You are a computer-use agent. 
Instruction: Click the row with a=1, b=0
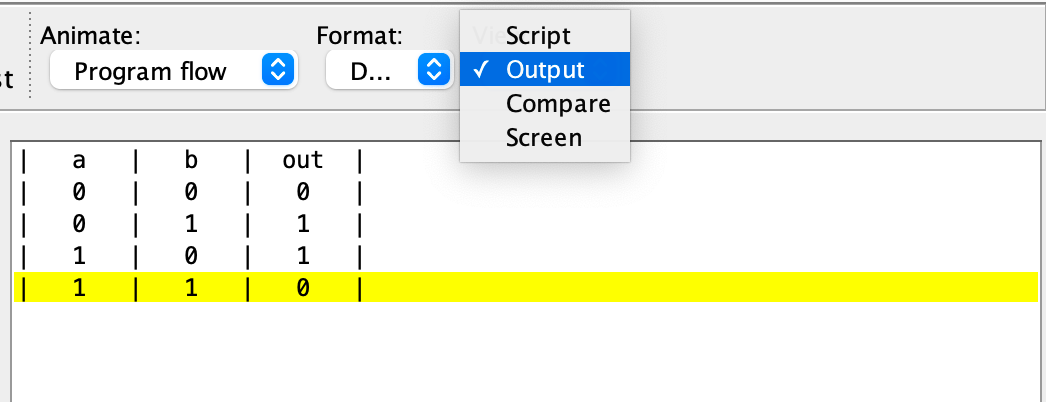coord(190,256)
